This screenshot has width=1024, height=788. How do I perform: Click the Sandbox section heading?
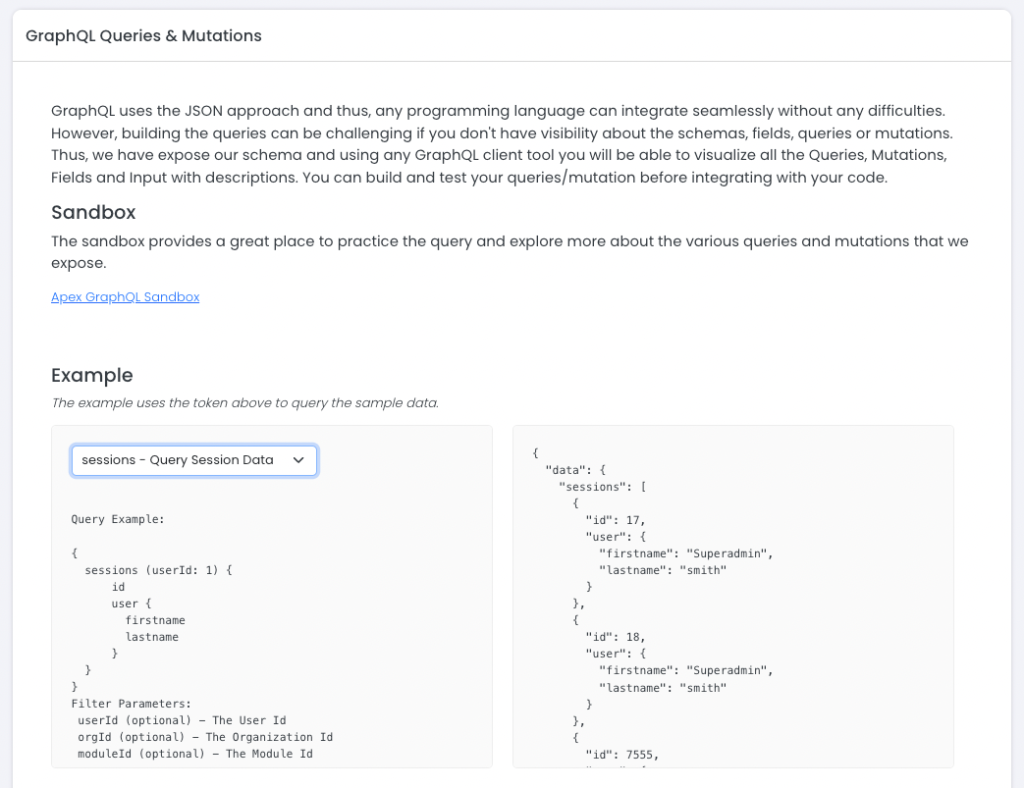[x=93, y=212]
